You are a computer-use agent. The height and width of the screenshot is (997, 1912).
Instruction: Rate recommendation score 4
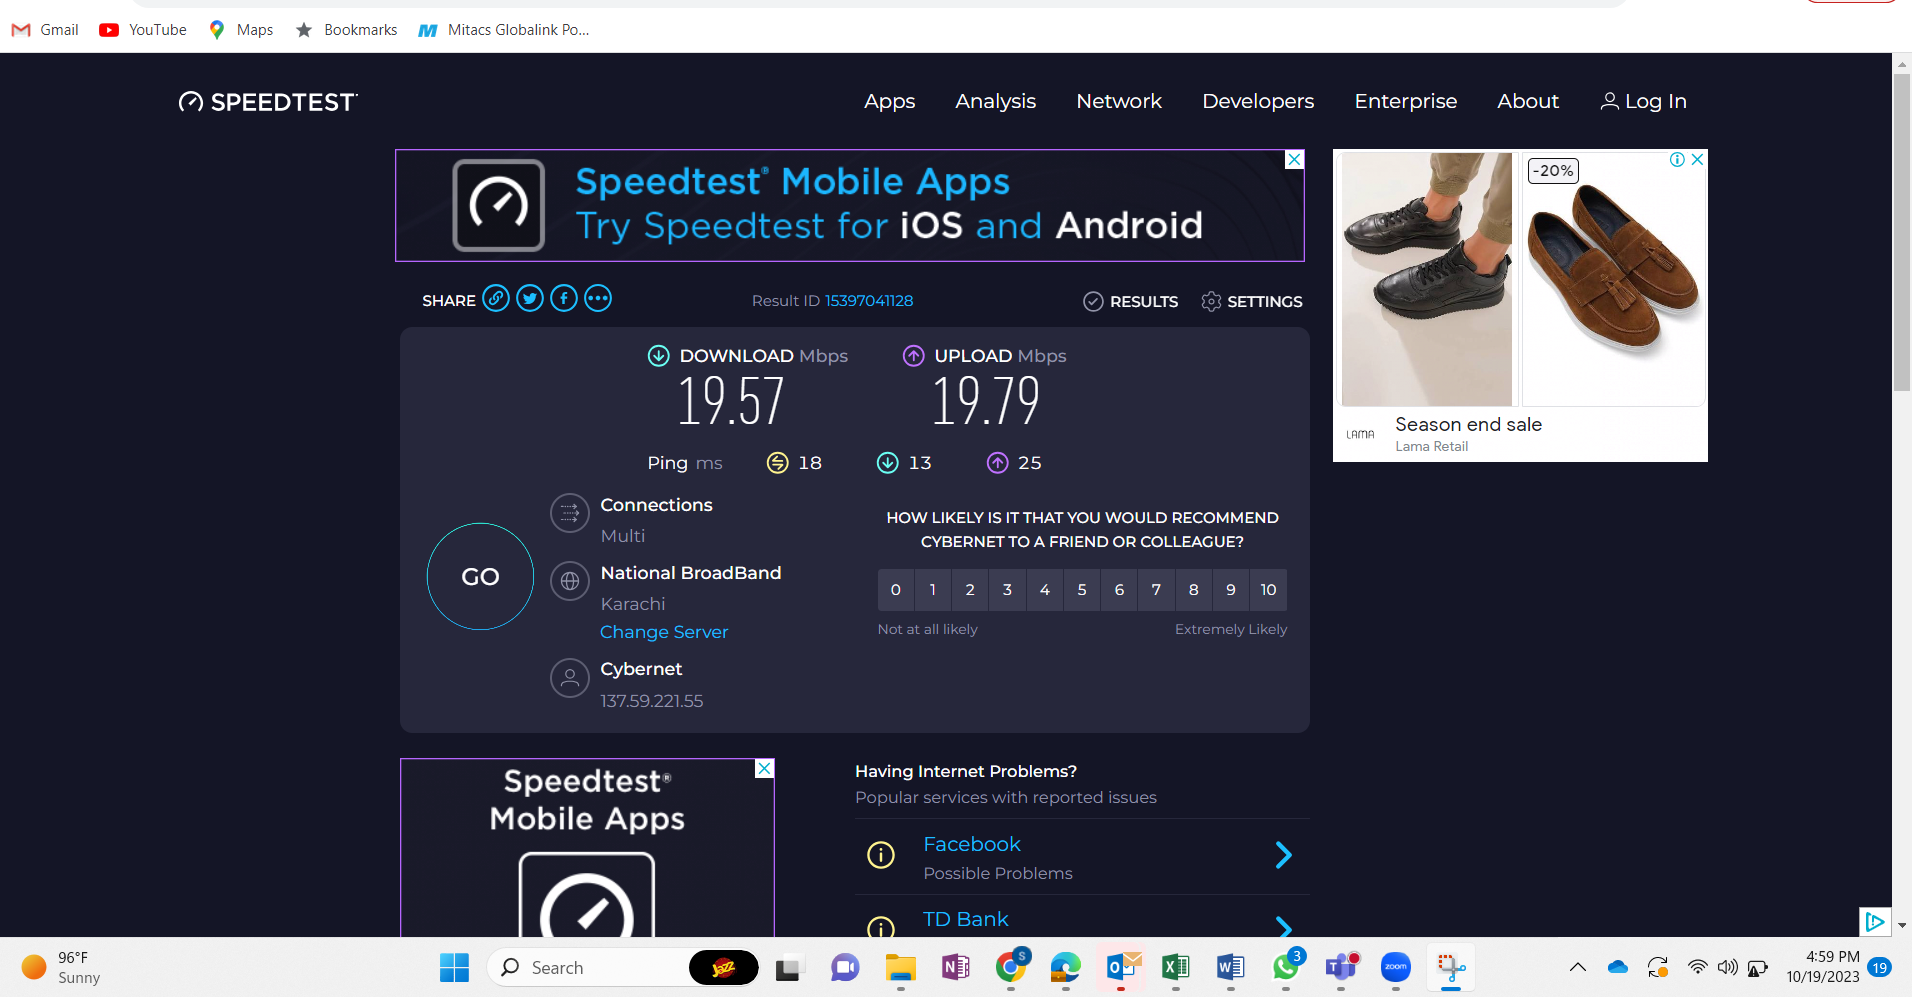click(1045, 590)
